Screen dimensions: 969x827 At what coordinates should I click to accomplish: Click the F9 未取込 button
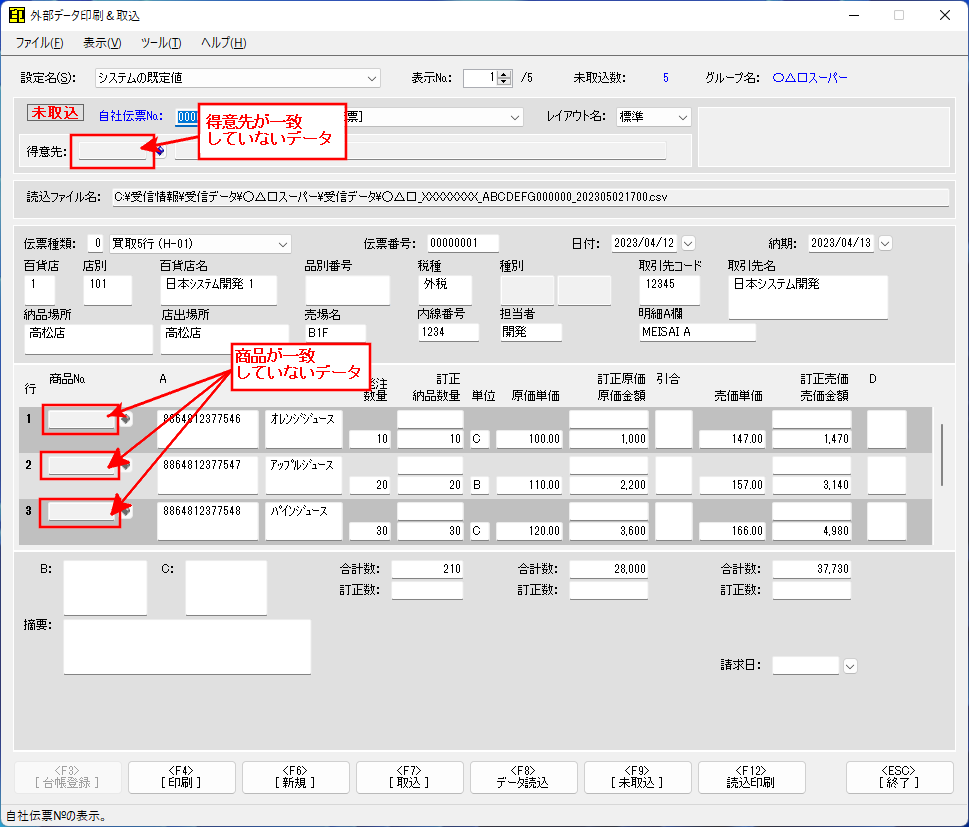point(637,777)
